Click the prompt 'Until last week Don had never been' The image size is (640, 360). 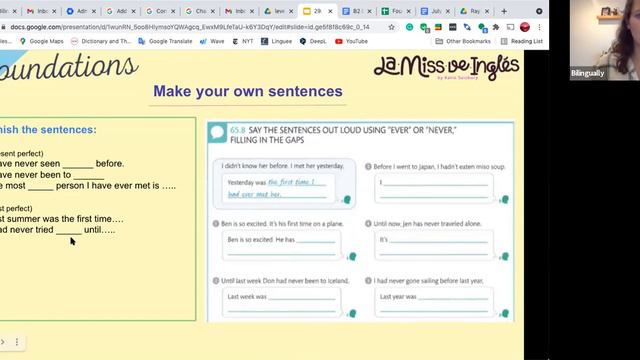[x=285, y=281]
